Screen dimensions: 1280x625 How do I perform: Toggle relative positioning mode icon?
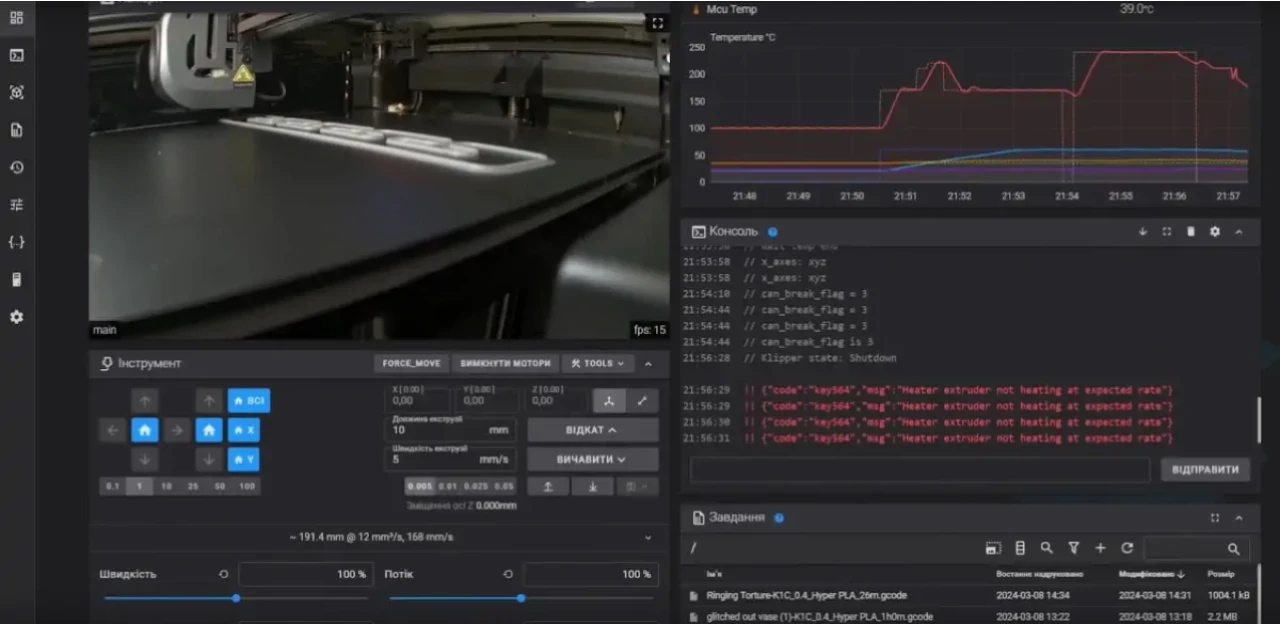click(x=642, y=401)
